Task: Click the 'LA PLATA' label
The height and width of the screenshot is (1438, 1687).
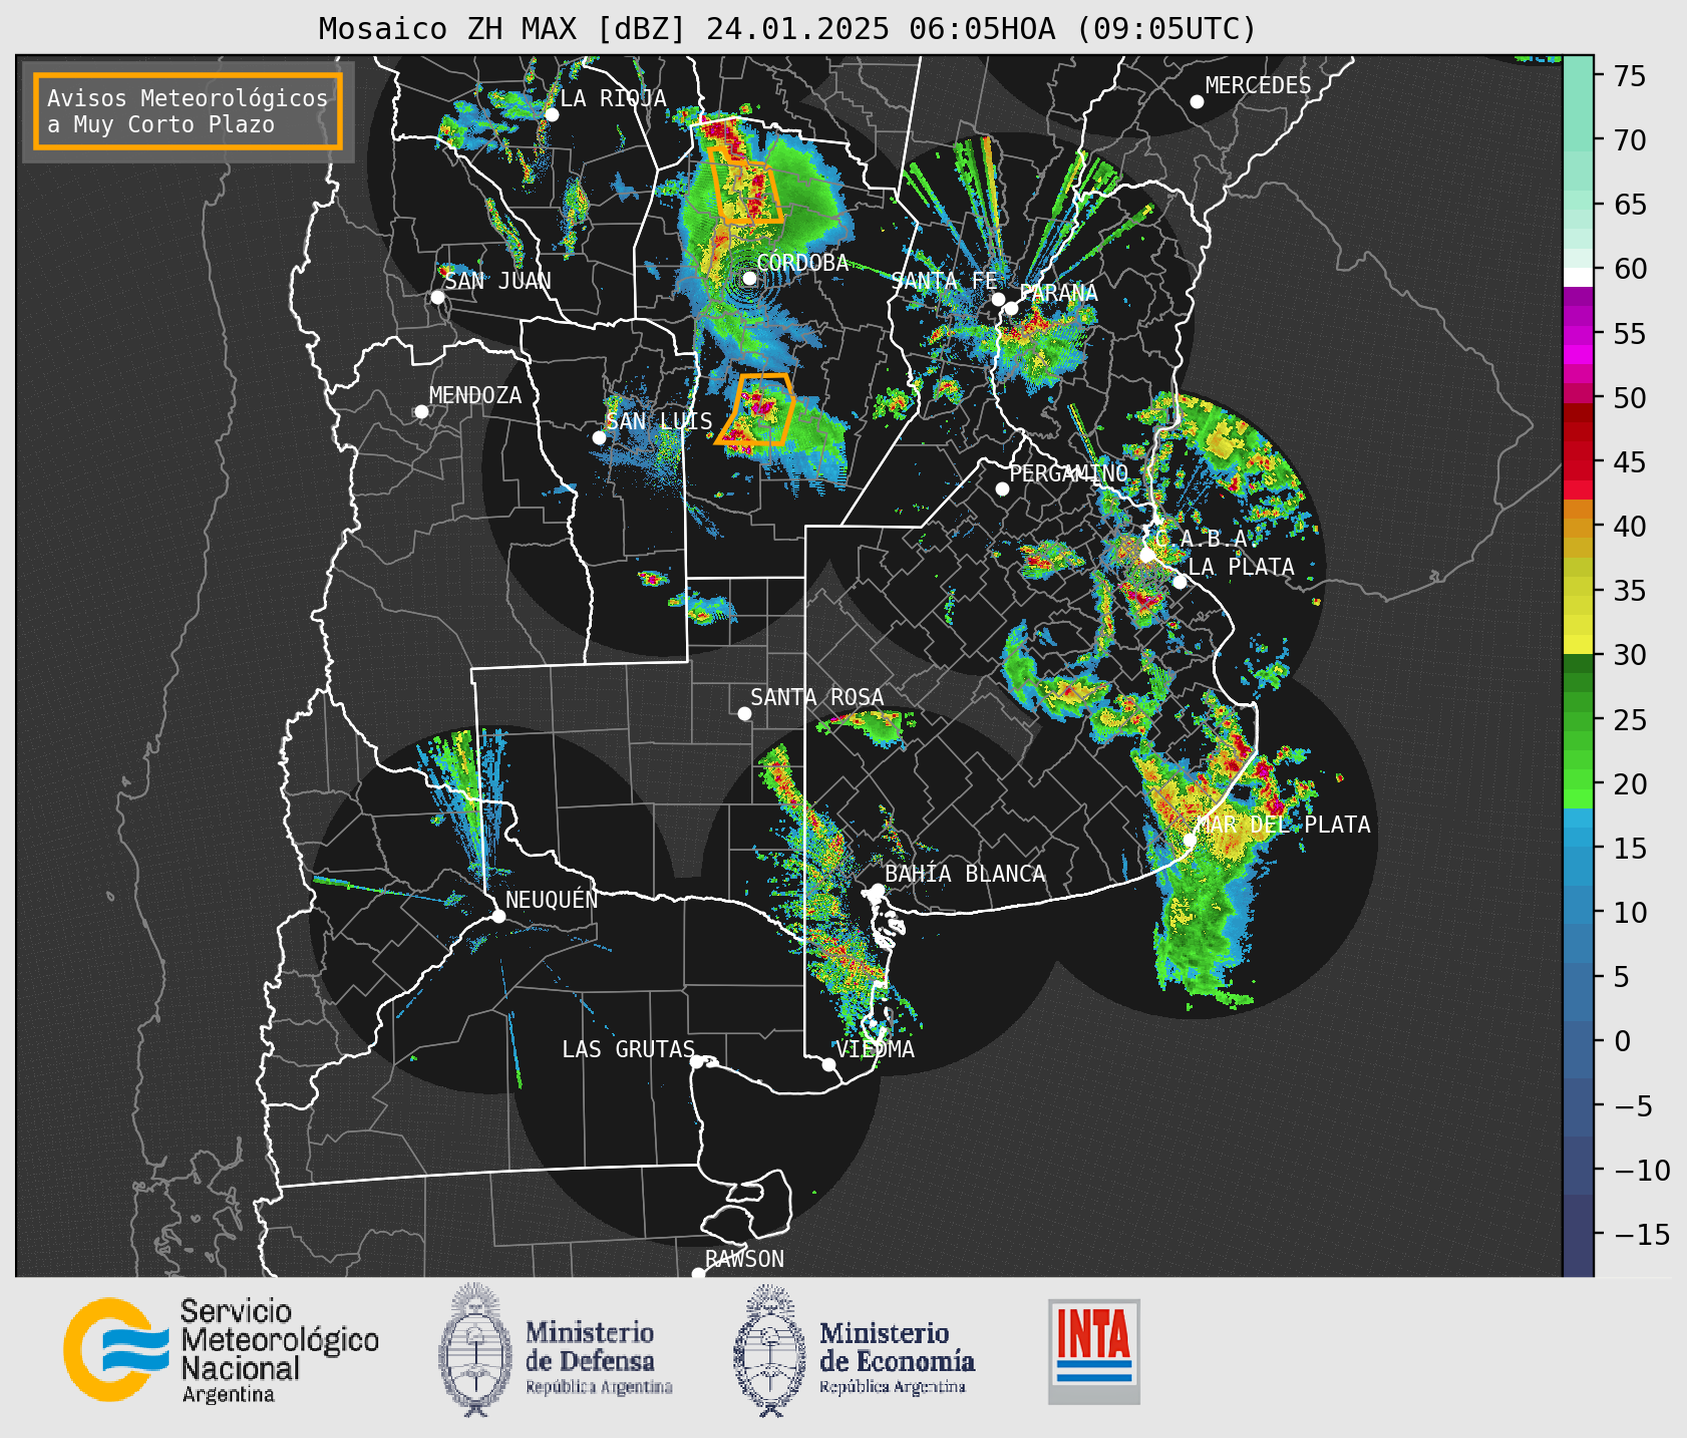Action: pyautogui.click(x=1241, y=567)
